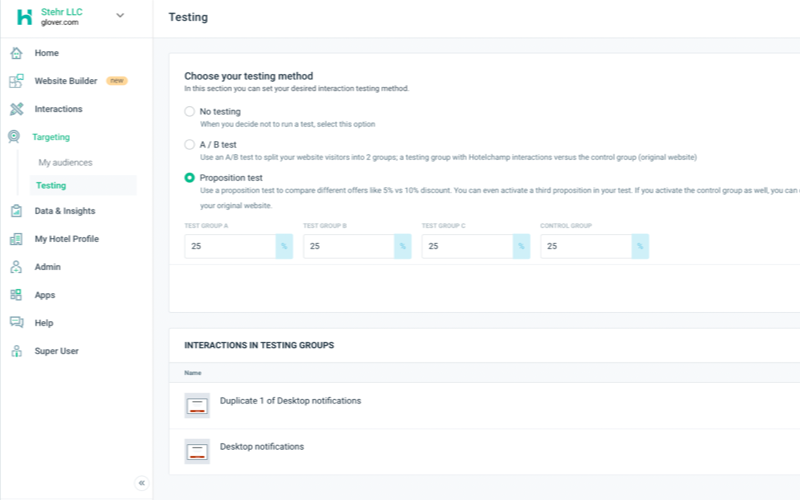Click the Help chat icon
800x500 pixels.
[16, 323]
